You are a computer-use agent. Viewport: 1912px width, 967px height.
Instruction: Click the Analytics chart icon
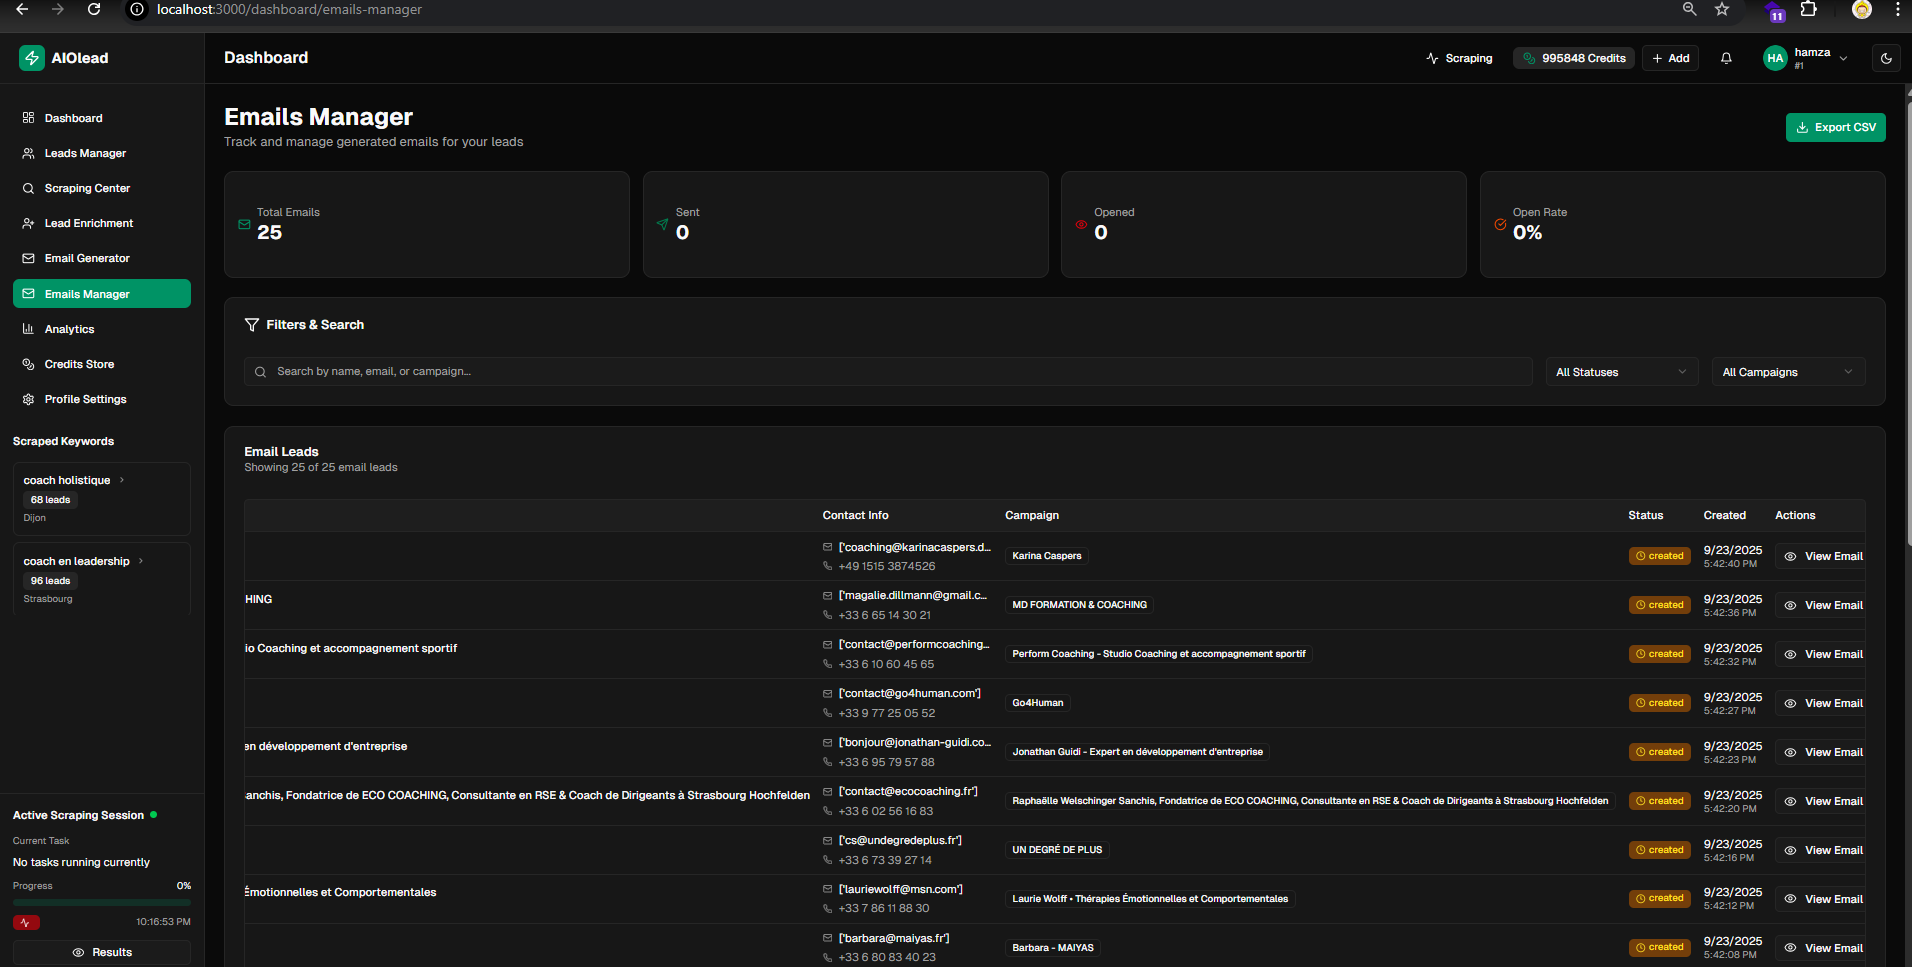(28, 329)
